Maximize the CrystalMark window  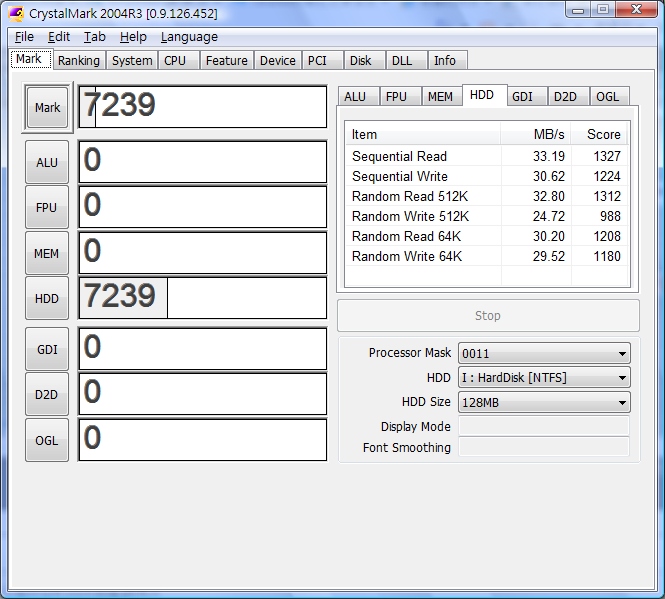coord(603,9)
